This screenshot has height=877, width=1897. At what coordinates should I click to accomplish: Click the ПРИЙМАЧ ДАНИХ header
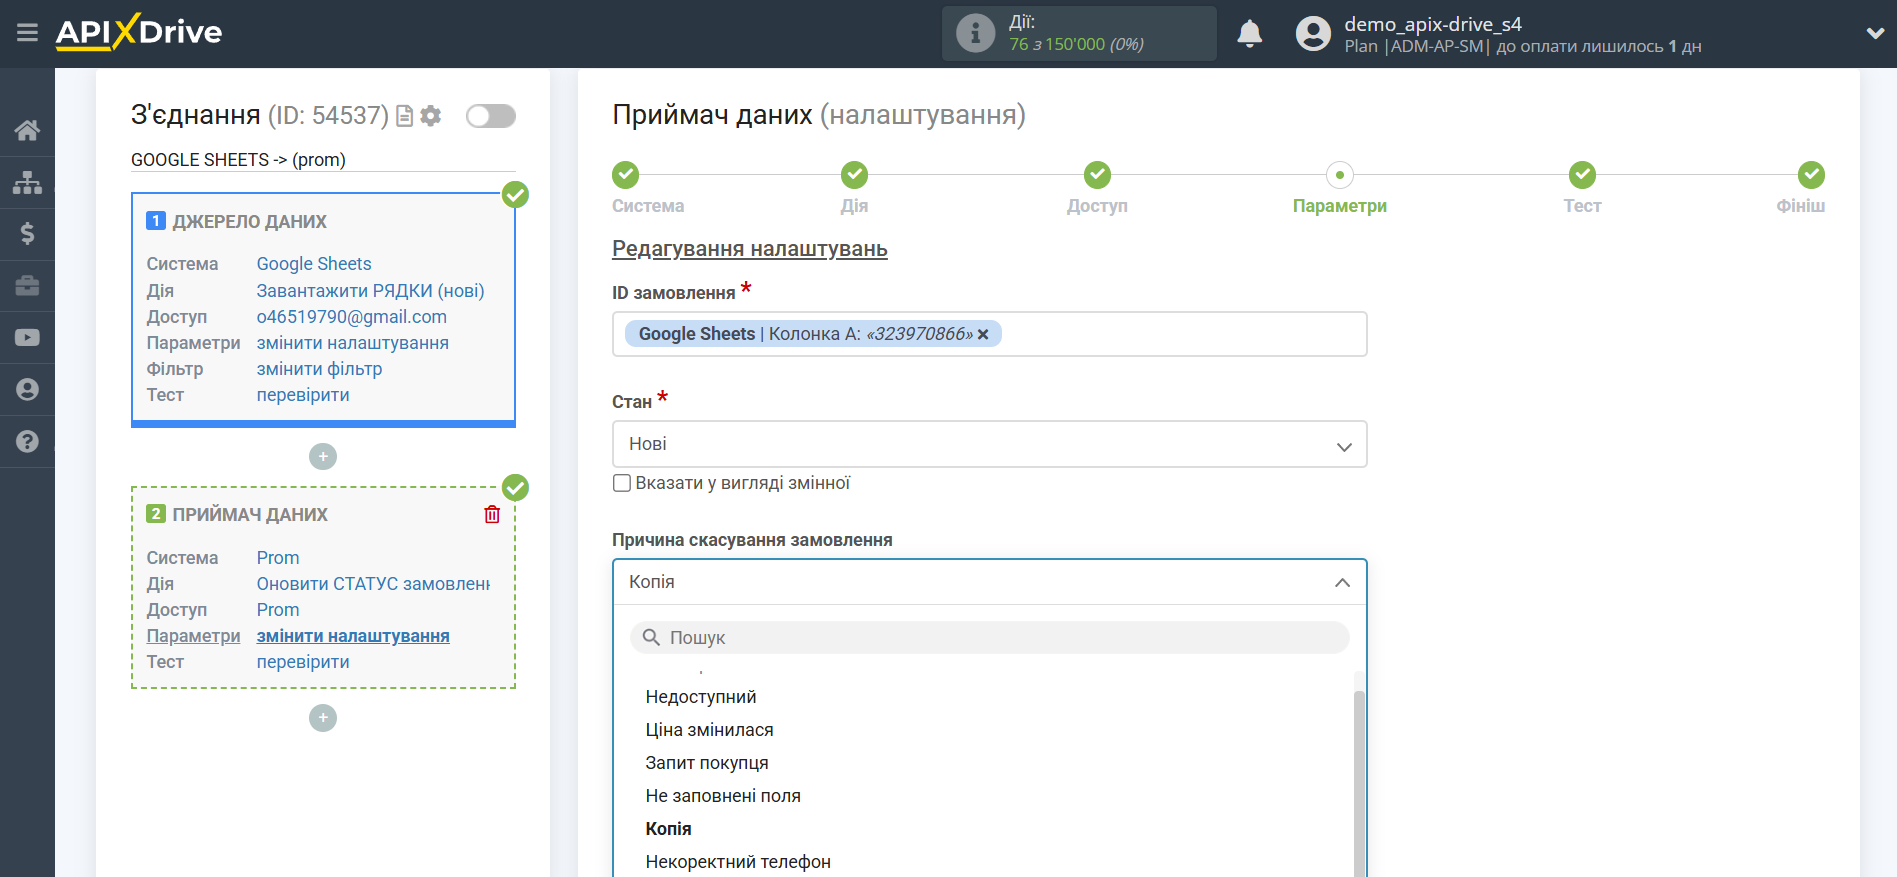pos(250,515)
